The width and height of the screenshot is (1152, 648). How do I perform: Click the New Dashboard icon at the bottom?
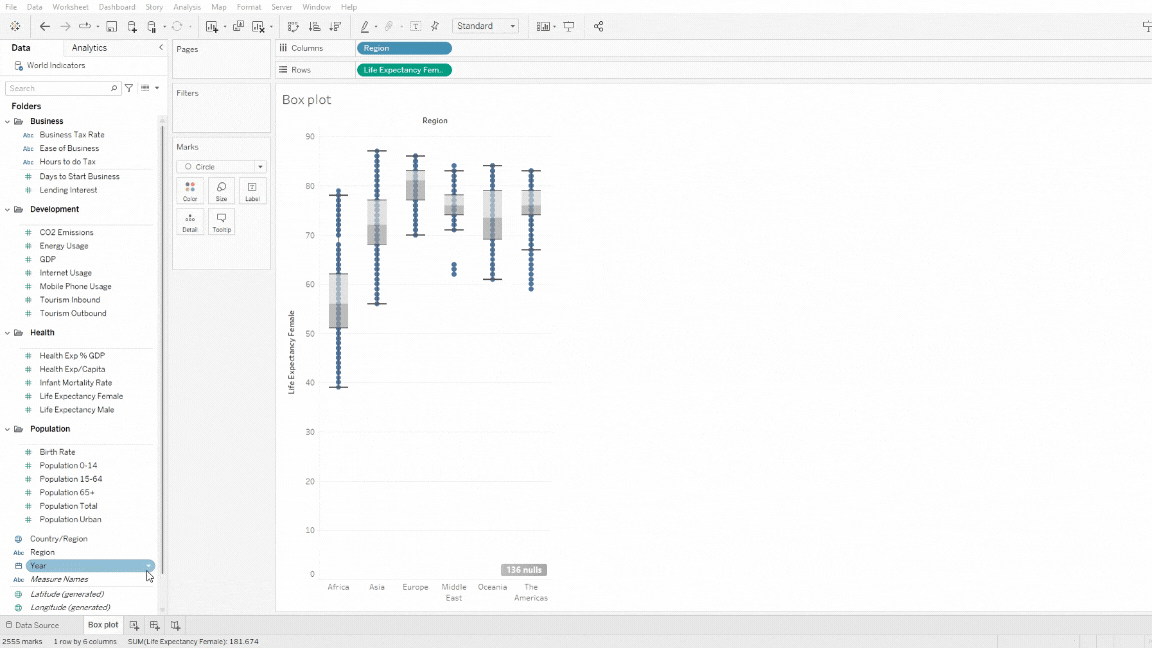point(154,625)
